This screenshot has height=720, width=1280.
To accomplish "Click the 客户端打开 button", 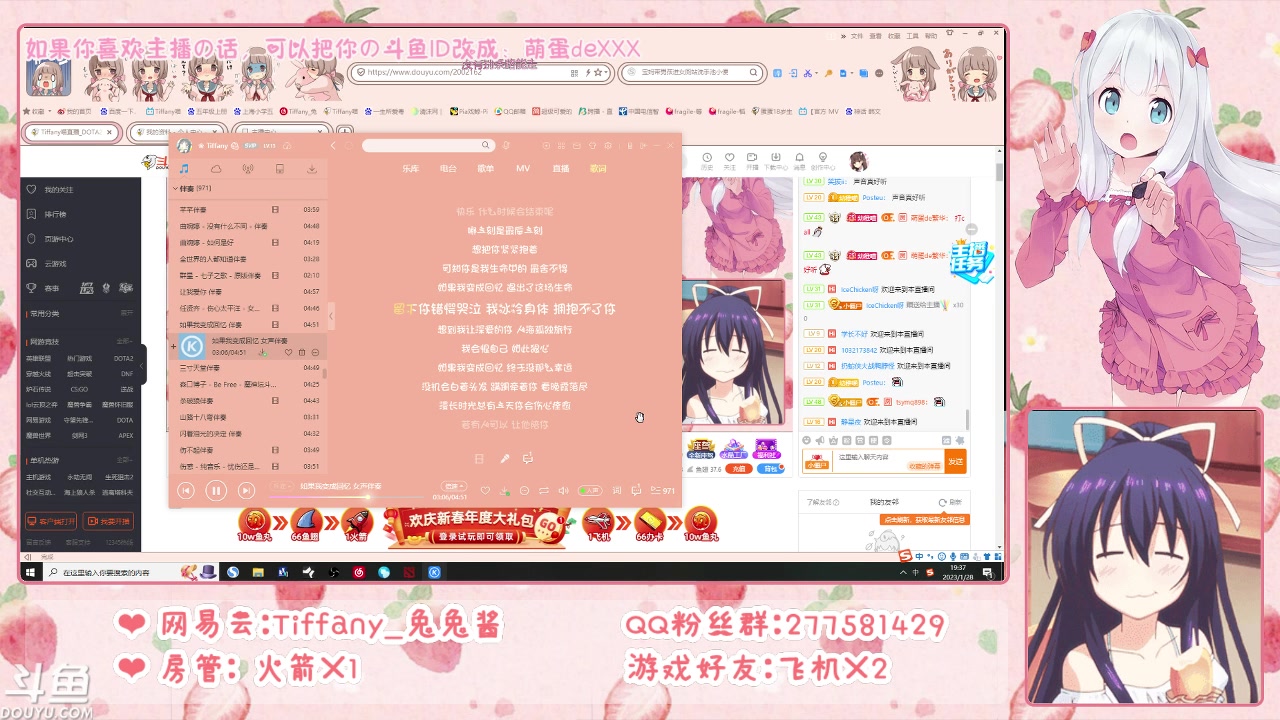I will click(51, 521).
